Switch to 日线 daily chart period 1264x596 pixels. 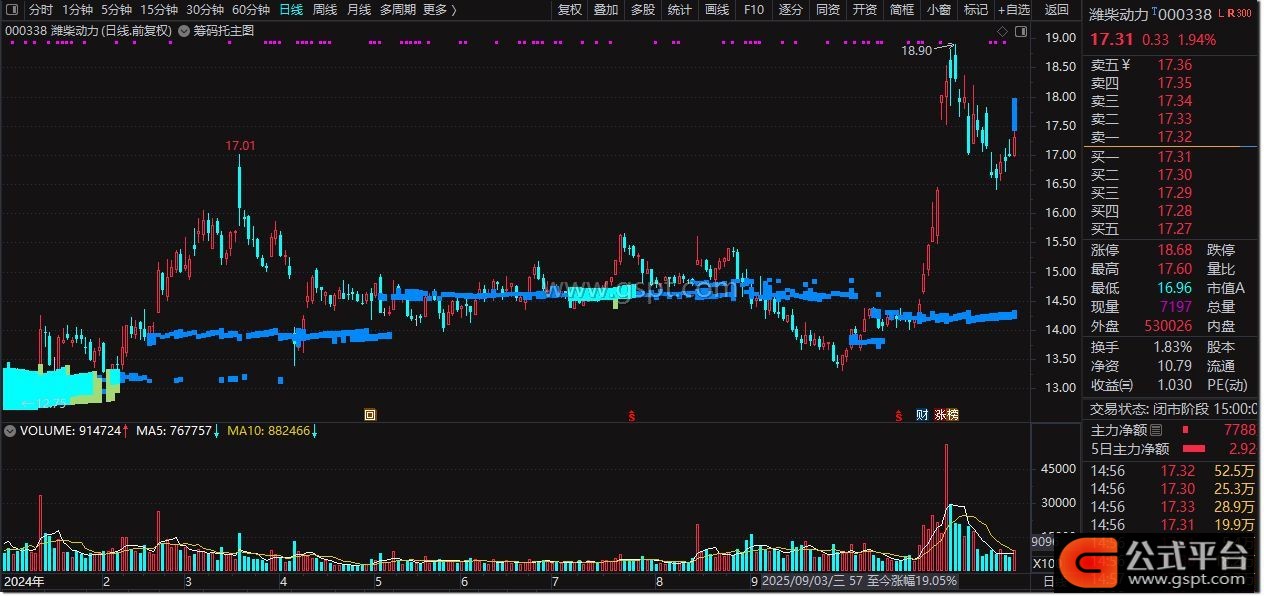coord(291,10)
